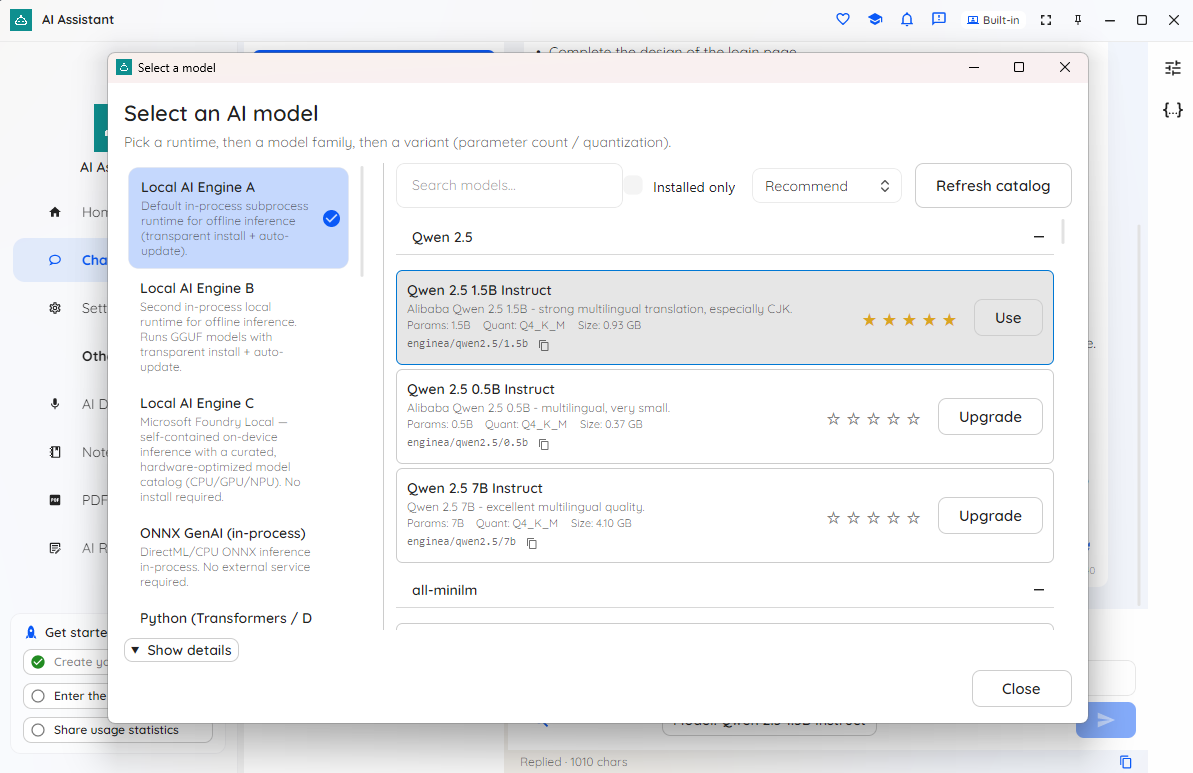Click the model catalog scrollbar
Screen dimensions: 1193x773
point(1063,231)
